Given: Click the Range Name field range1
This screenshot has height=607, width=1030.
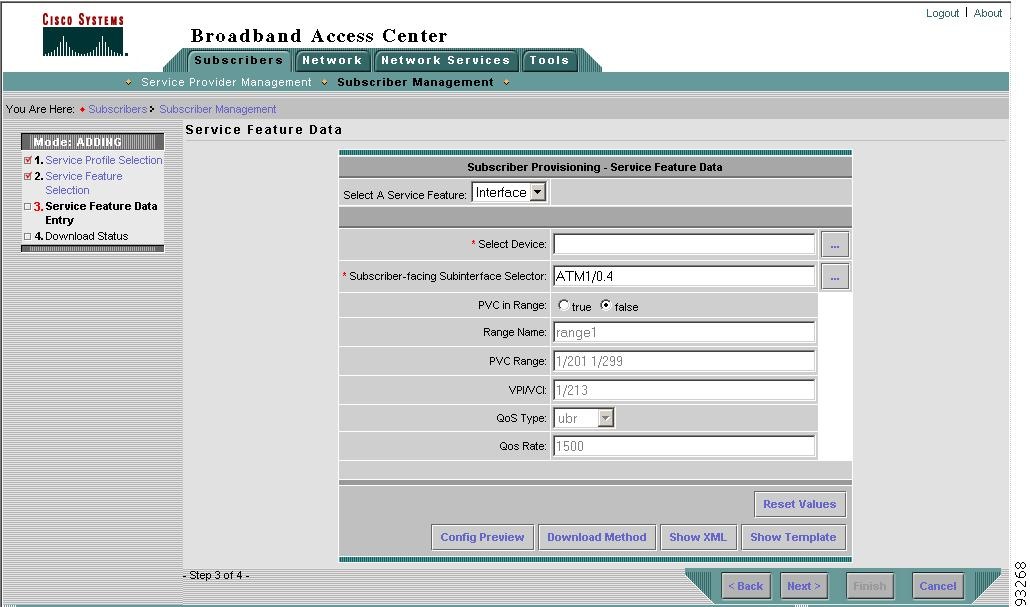Looking at the screenshot, I should 684,332.
